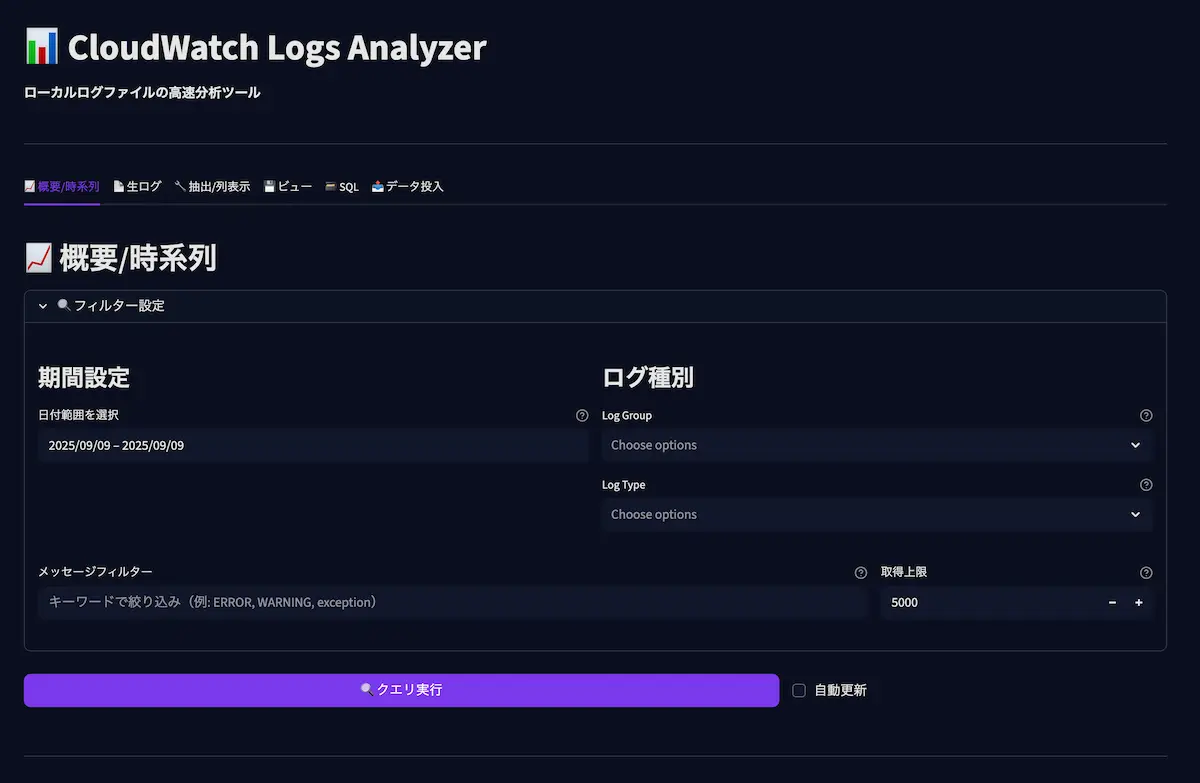Switch to the 生ログ tab
This screenshot has width=1200, height=783.
pyautogui.click(x=137, y=187)
